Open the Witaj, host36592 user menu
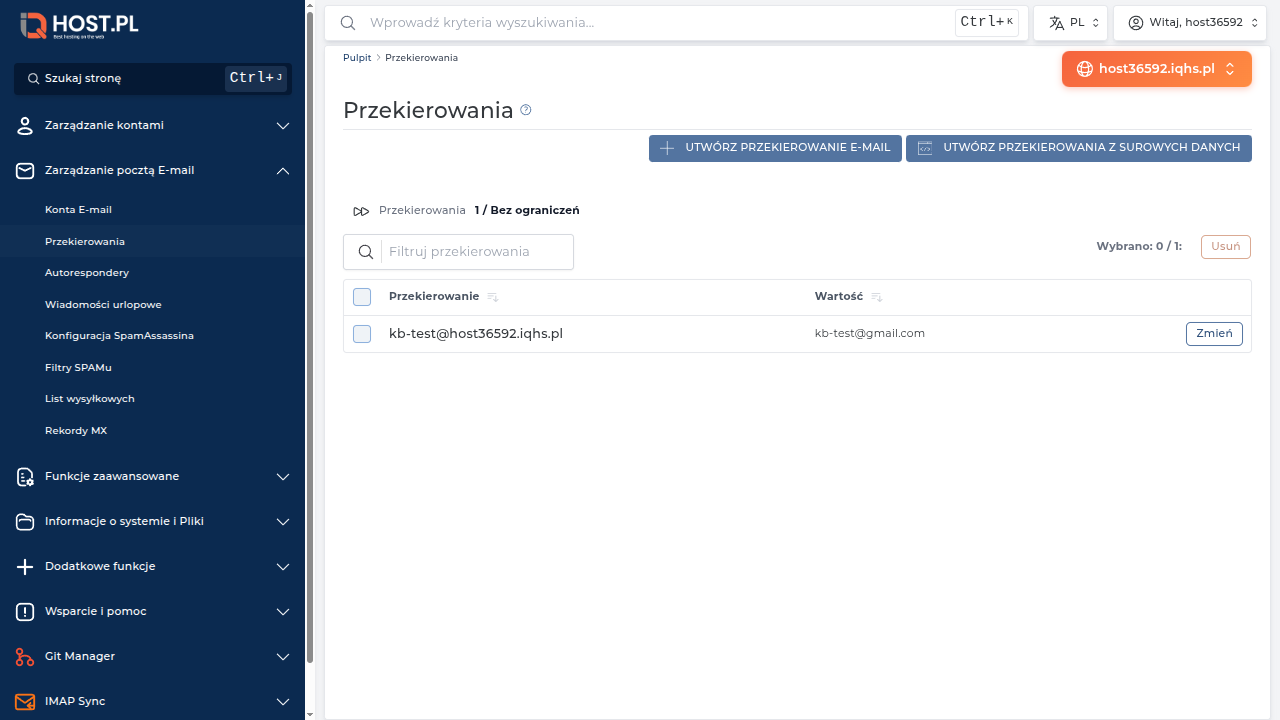Image resolution: width=1280 pixels, height=720 pixels. coord(1191,22)
